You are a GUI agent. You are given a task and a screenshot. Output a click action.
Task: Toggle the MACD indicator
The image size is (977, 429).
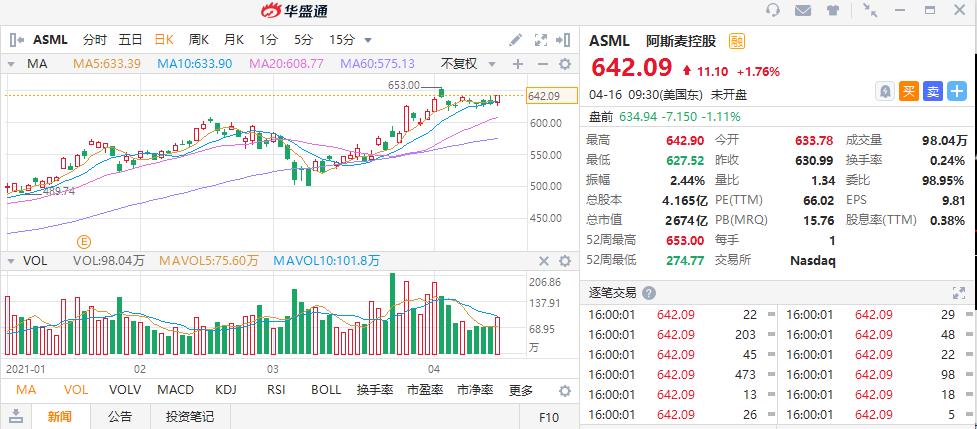(x=176, y=390)
